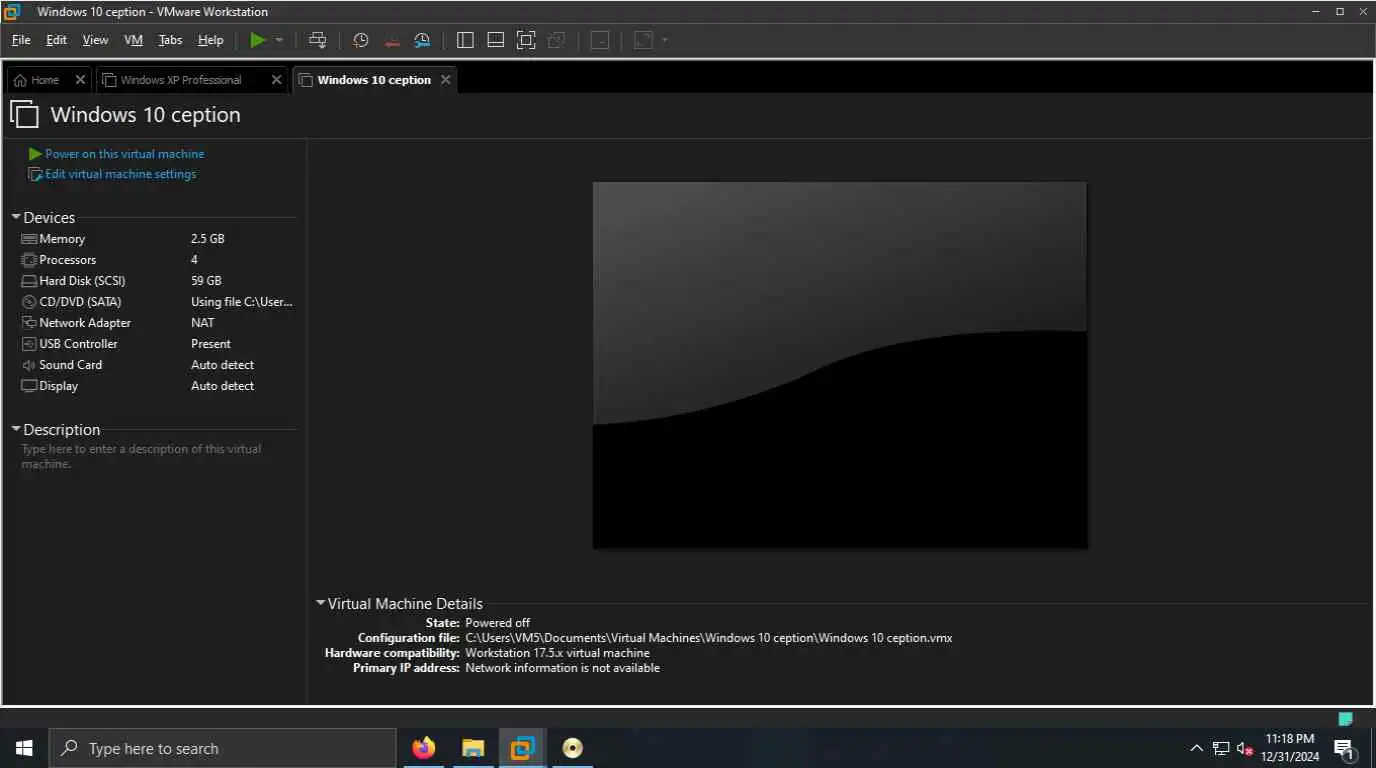Click the muted volume tray icon
The height and width of the screenshot is (768, 1376).
point(1245,748)
